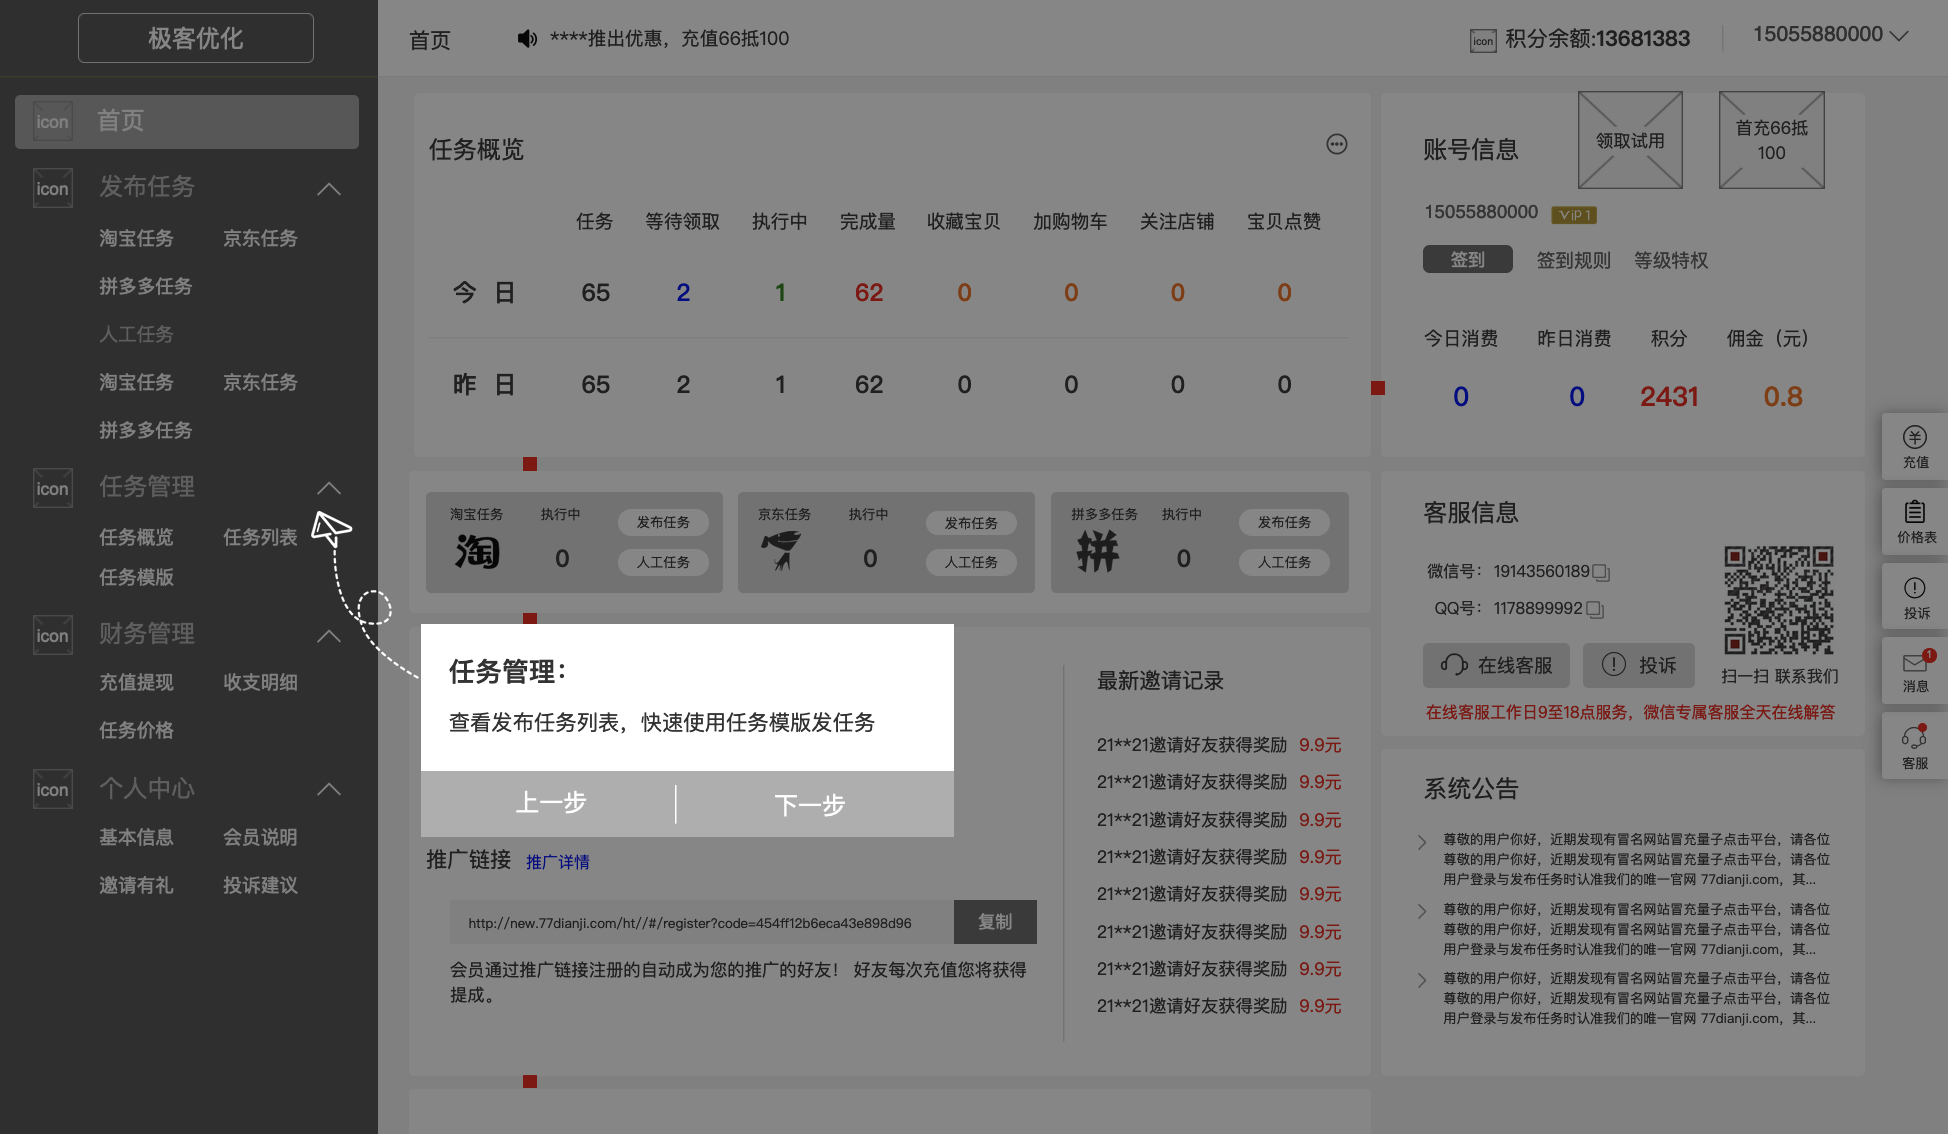
Task: Click today's 完成量 value 62
Action: pos(869,293)
